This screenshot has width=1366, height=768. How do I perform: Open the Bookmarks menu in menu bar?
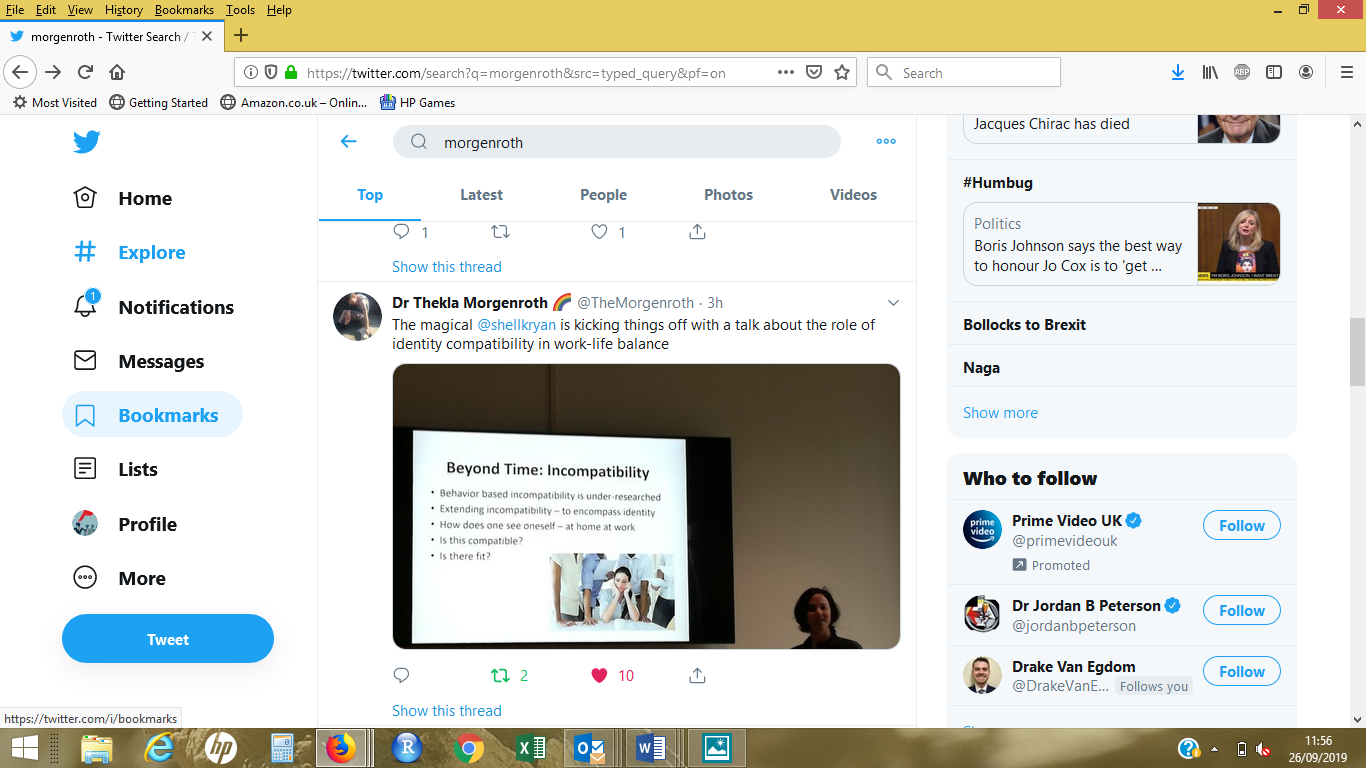(184, 10)
